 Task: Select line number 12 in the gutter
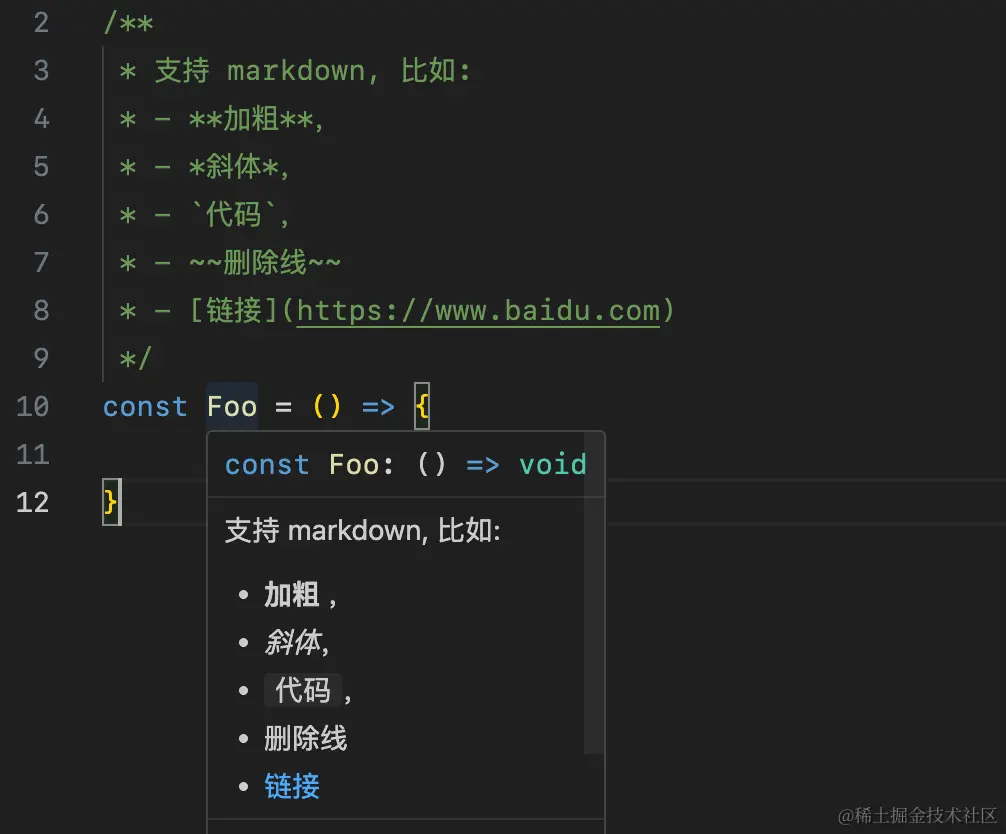(x=32, y=502)
